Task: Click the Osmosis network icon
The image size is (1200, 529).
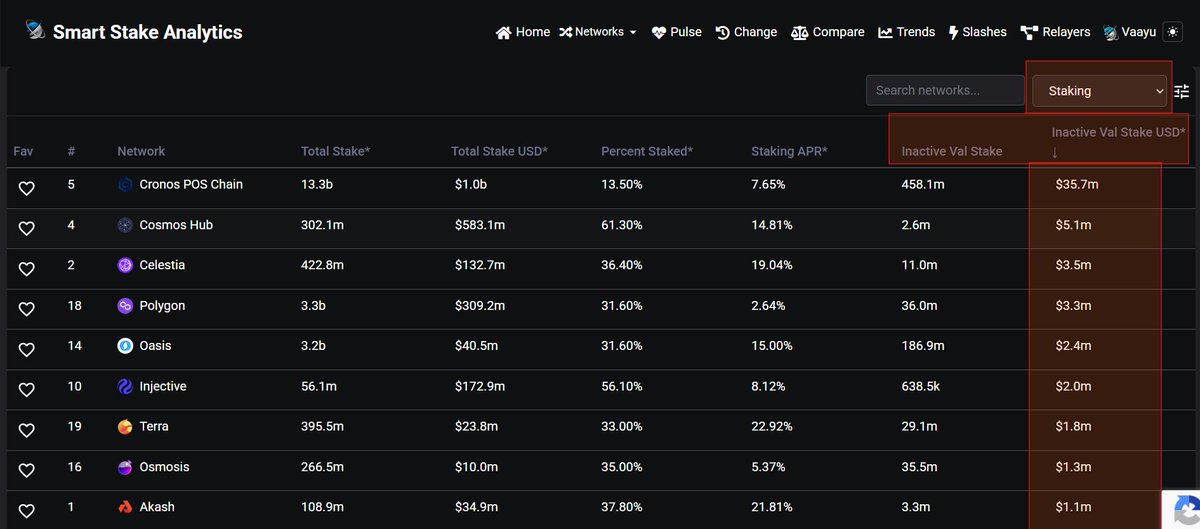Action: coord(125,467)
